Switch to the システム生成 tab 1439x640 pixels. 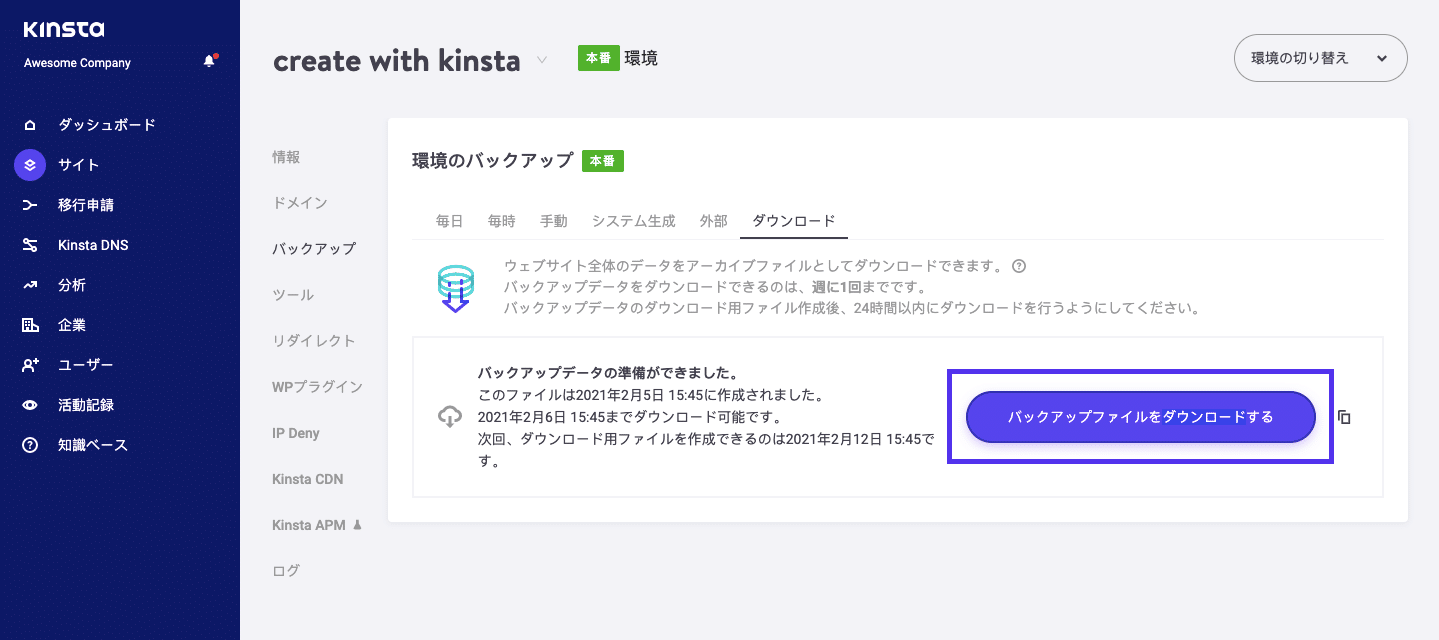[x=633, y=220]
